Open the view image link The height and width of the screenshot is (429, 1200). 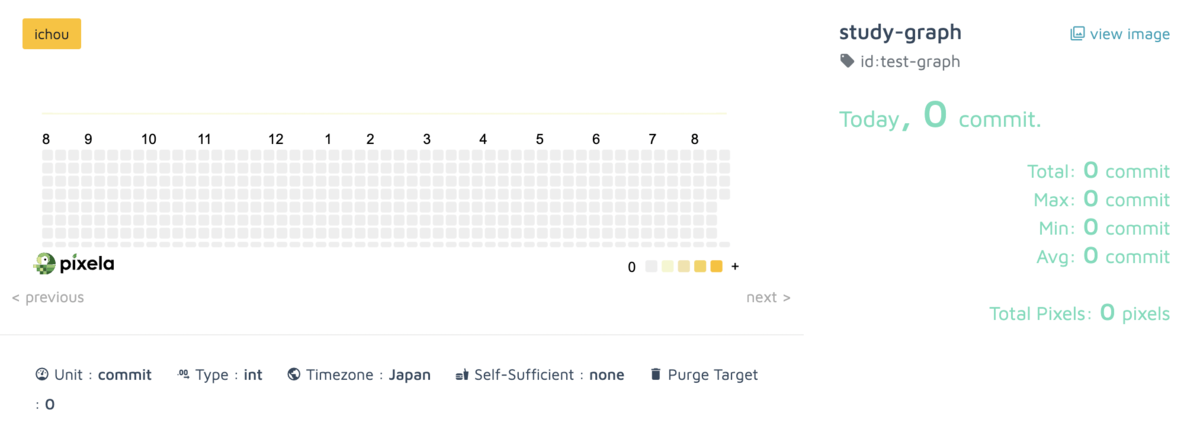(1120, 34)
